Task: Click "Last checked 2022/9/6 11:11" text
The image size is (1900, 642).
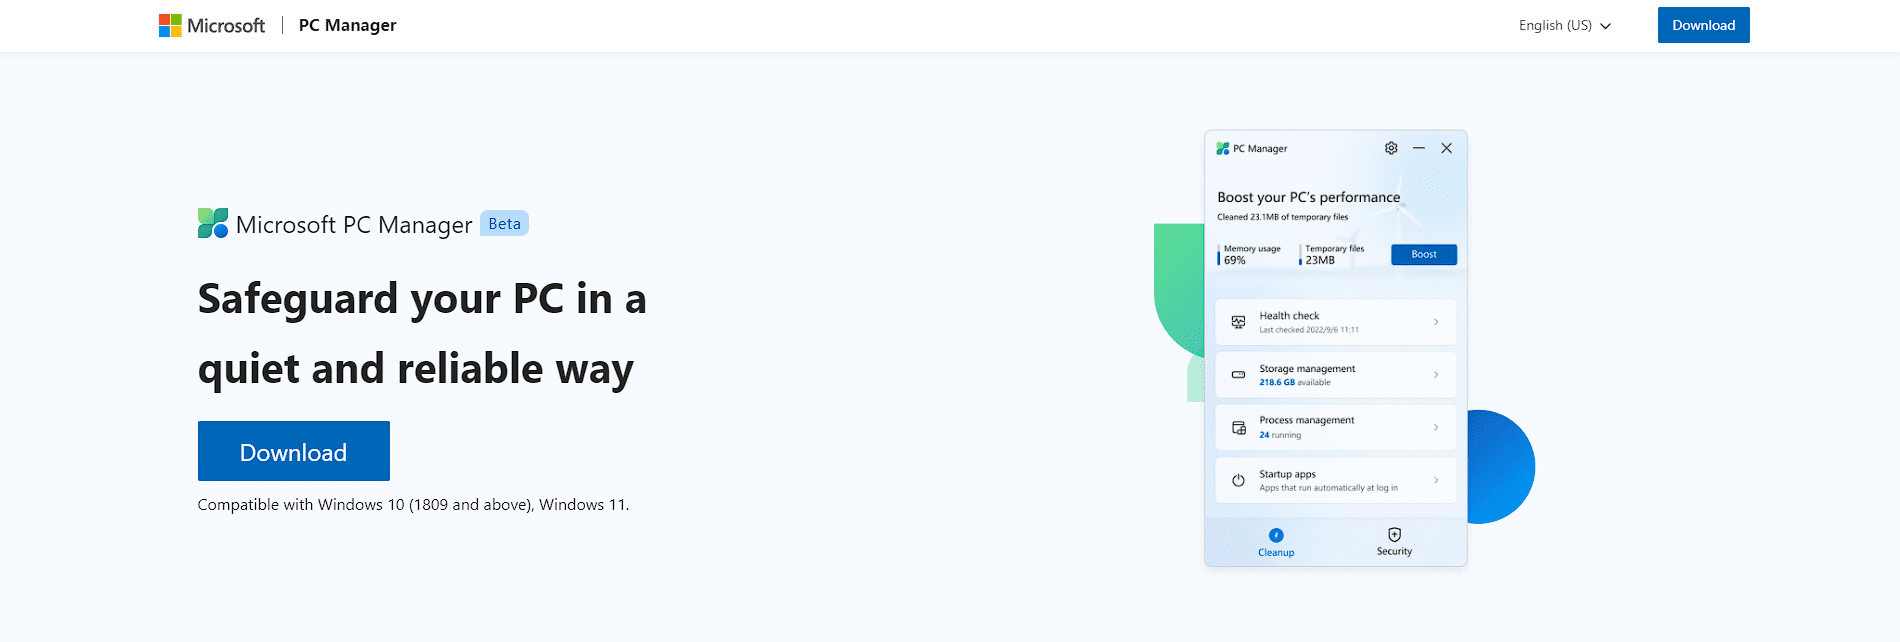Action: pos(1309,330)
